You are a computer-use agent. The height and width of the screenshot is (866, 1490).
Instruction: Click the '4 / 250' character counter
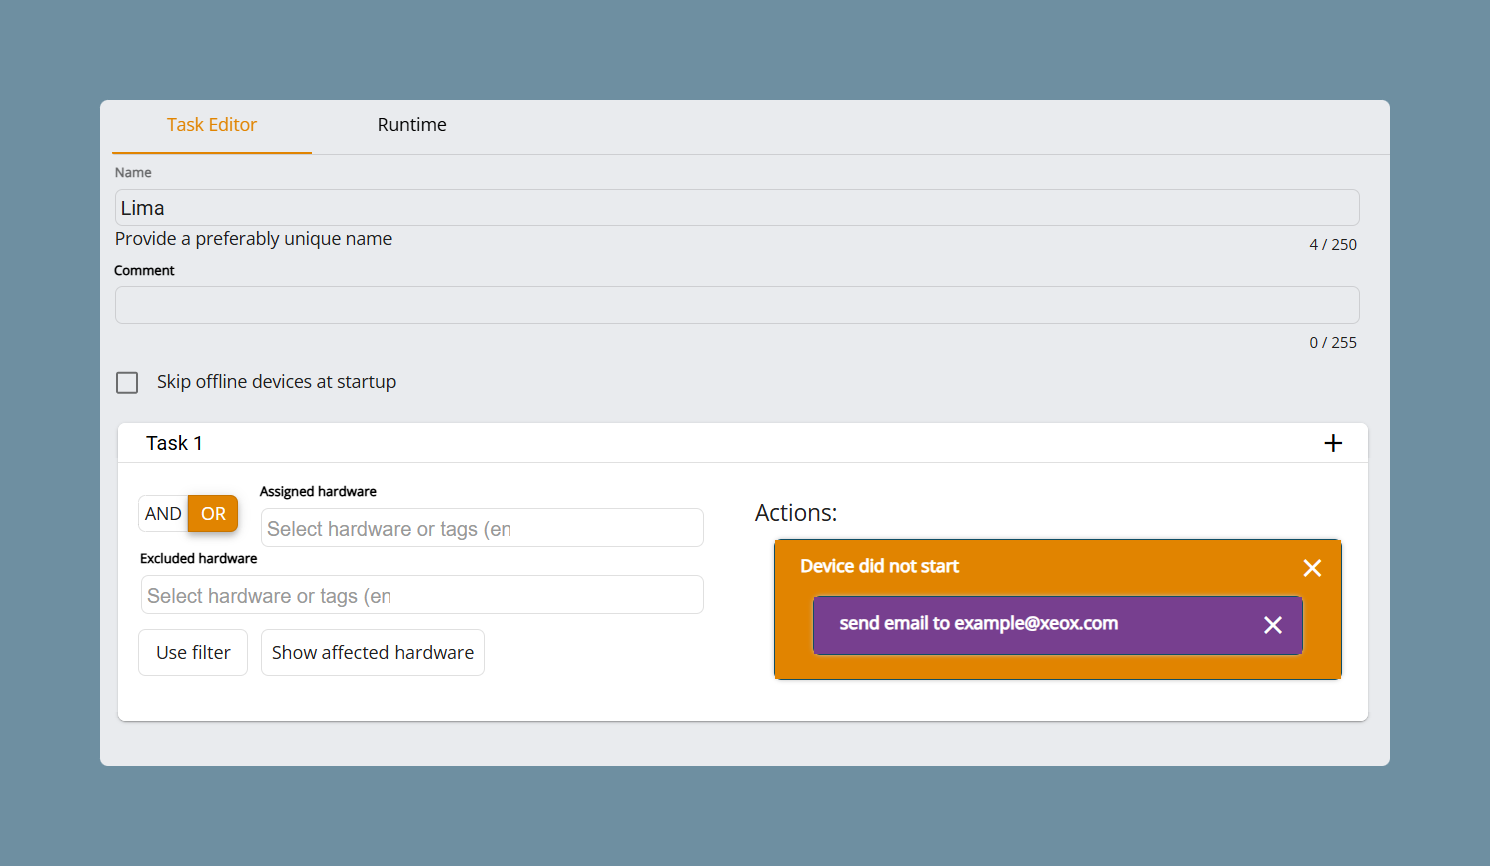point(1333,245)
